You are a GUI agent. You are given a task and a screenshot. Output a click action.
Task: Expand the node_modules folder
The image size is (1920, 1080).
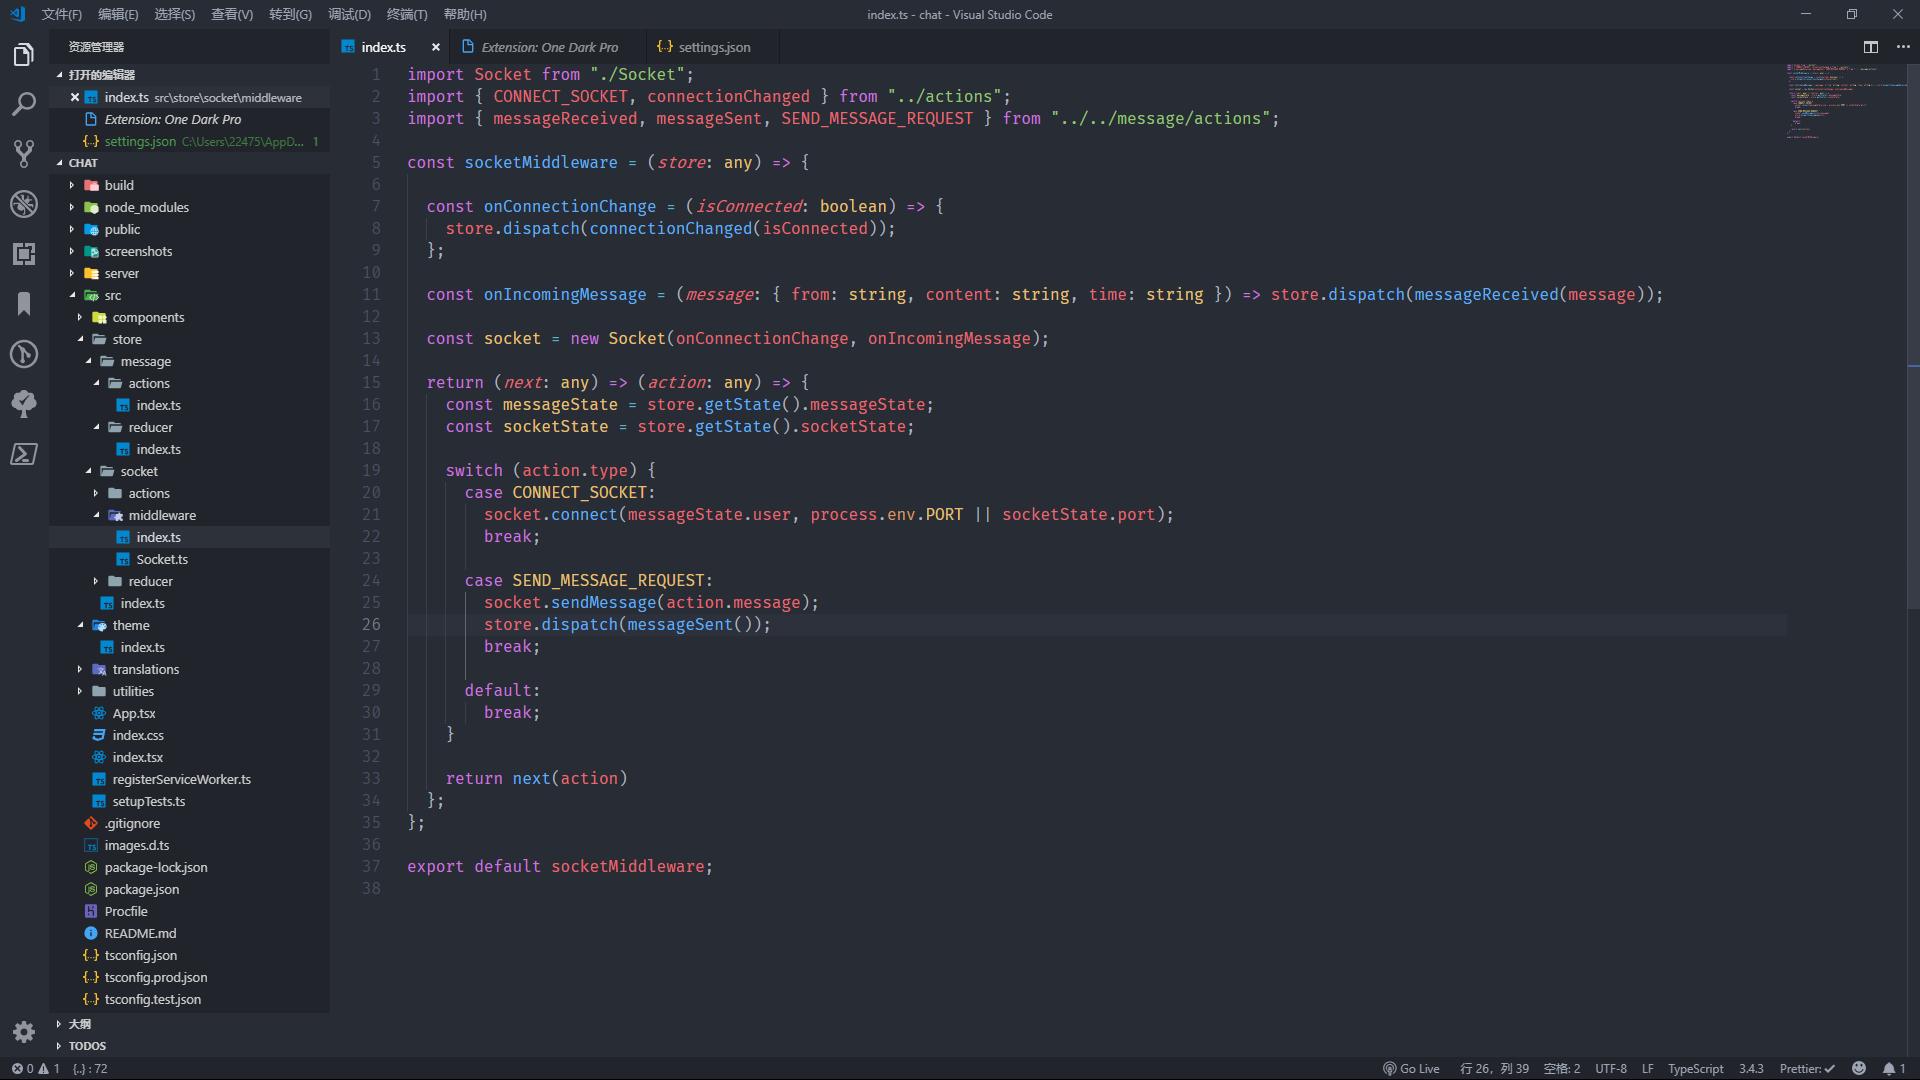pos(146,207)
